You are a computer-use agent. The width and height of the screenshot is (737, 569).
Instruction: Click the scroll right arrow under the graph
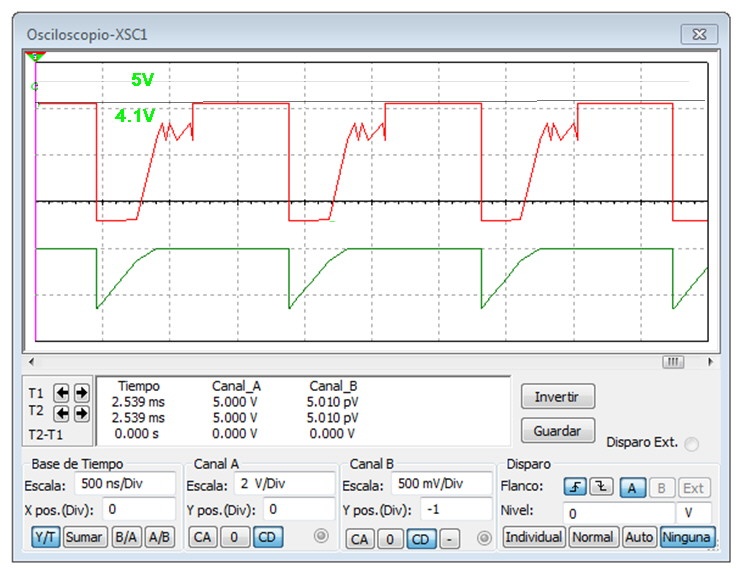tap(711, 361)
